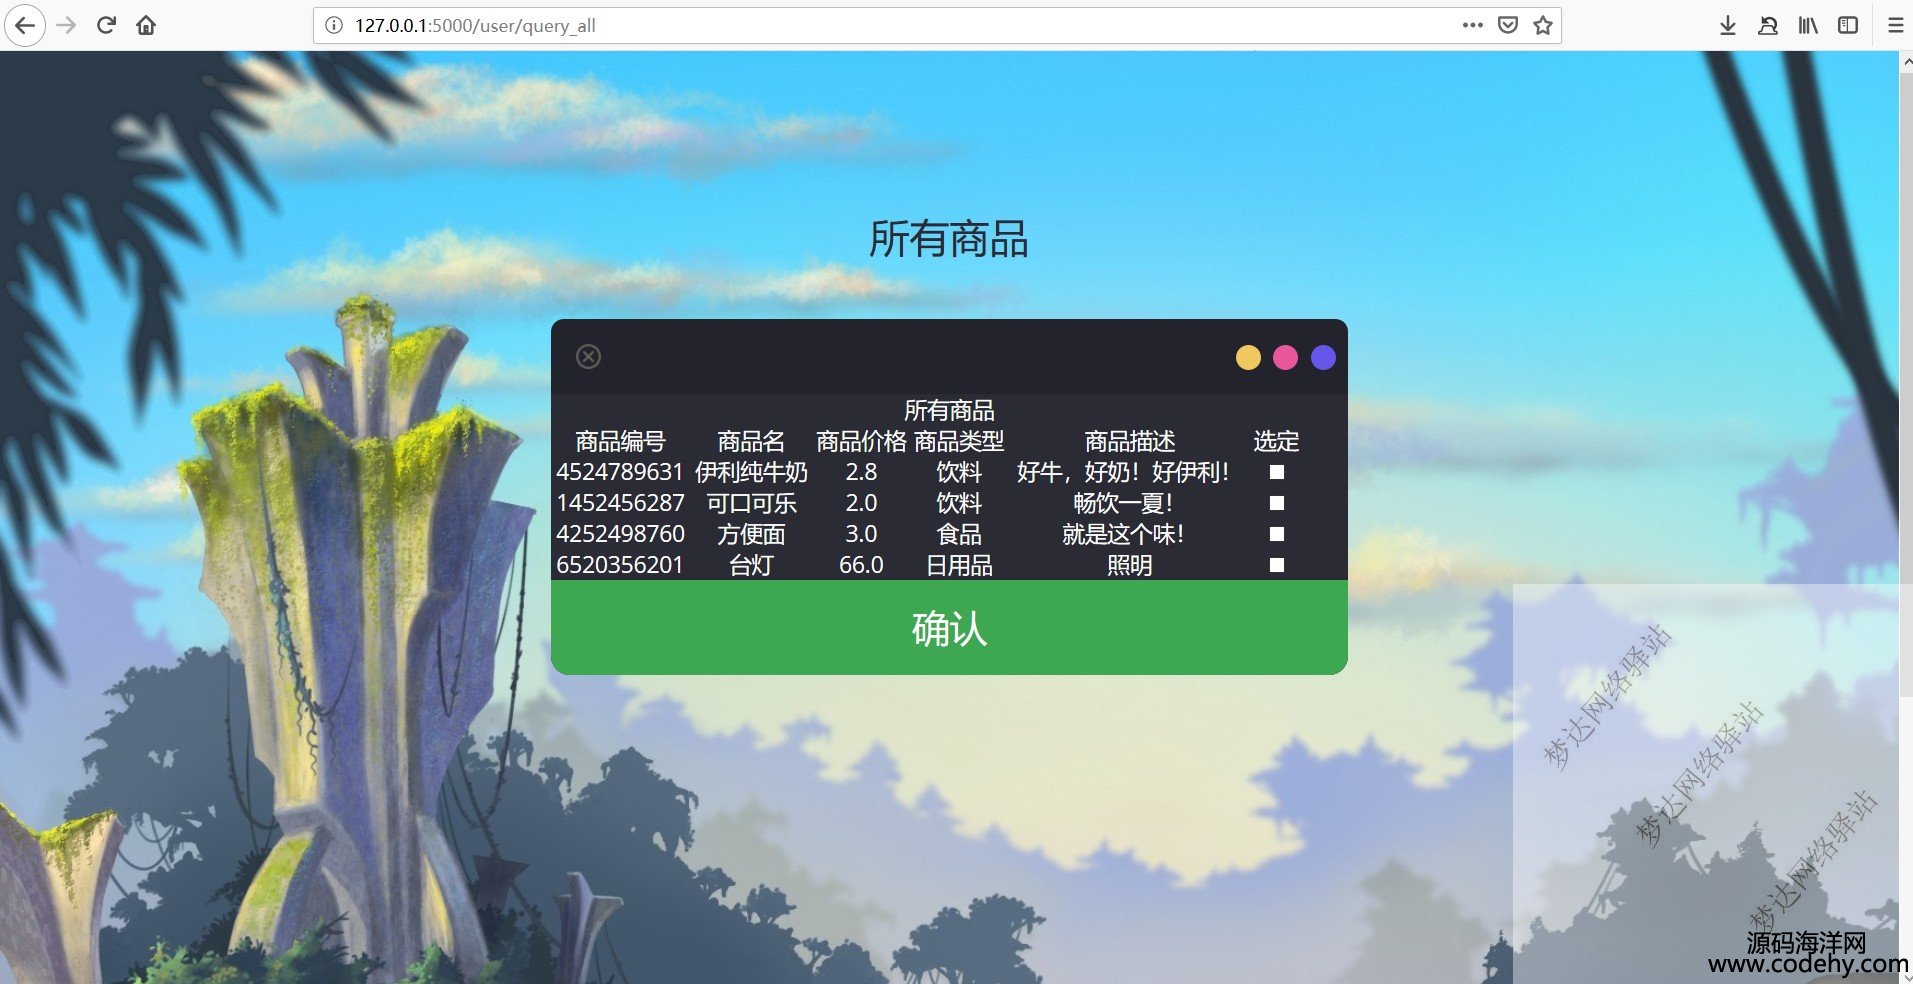Click the 日用品 type cell
The width and height of the screenshot is (1913, 984).
coord(959,565)
